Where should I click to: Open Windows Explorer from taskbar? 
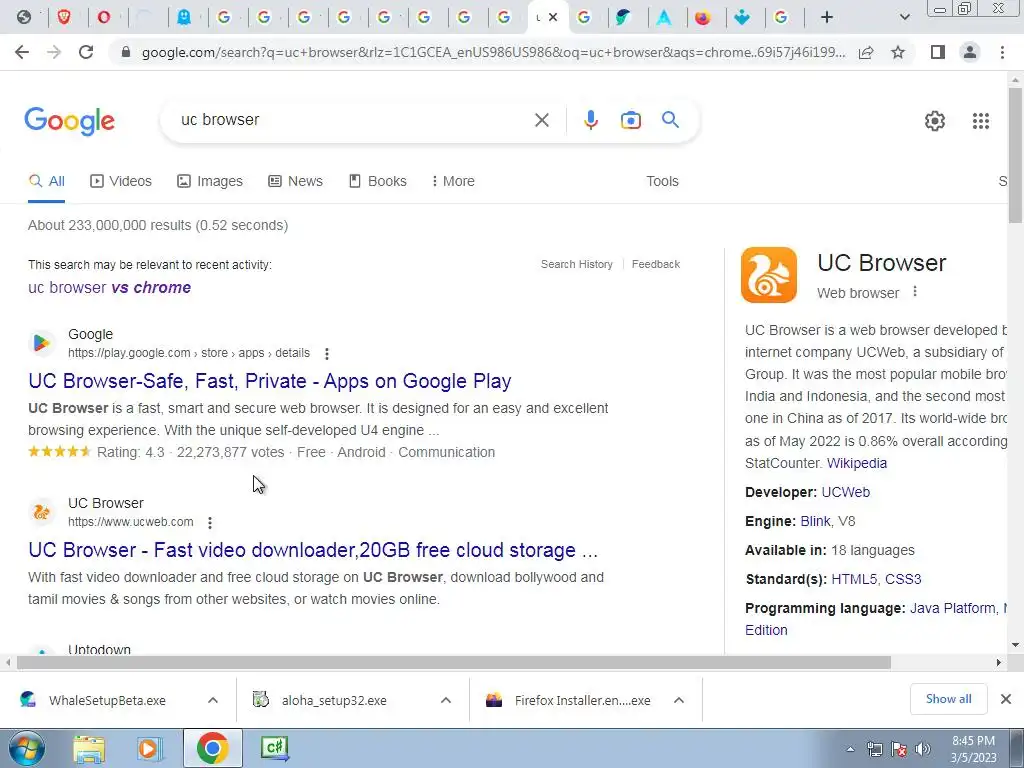coord(89,748)
